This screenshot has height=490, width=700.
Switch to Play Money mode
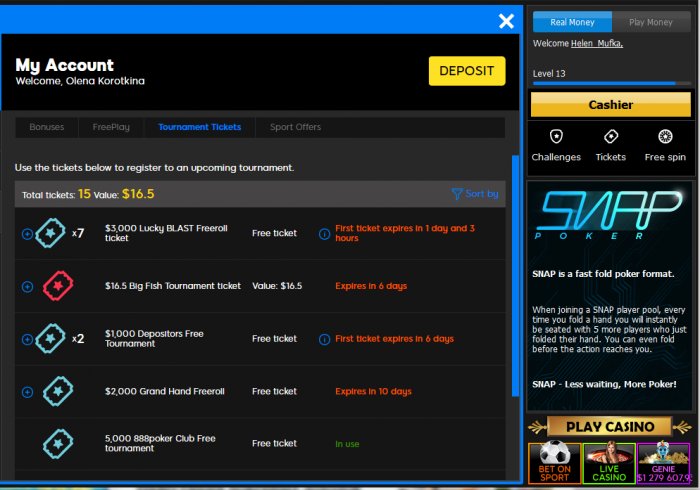pos(651,22)
